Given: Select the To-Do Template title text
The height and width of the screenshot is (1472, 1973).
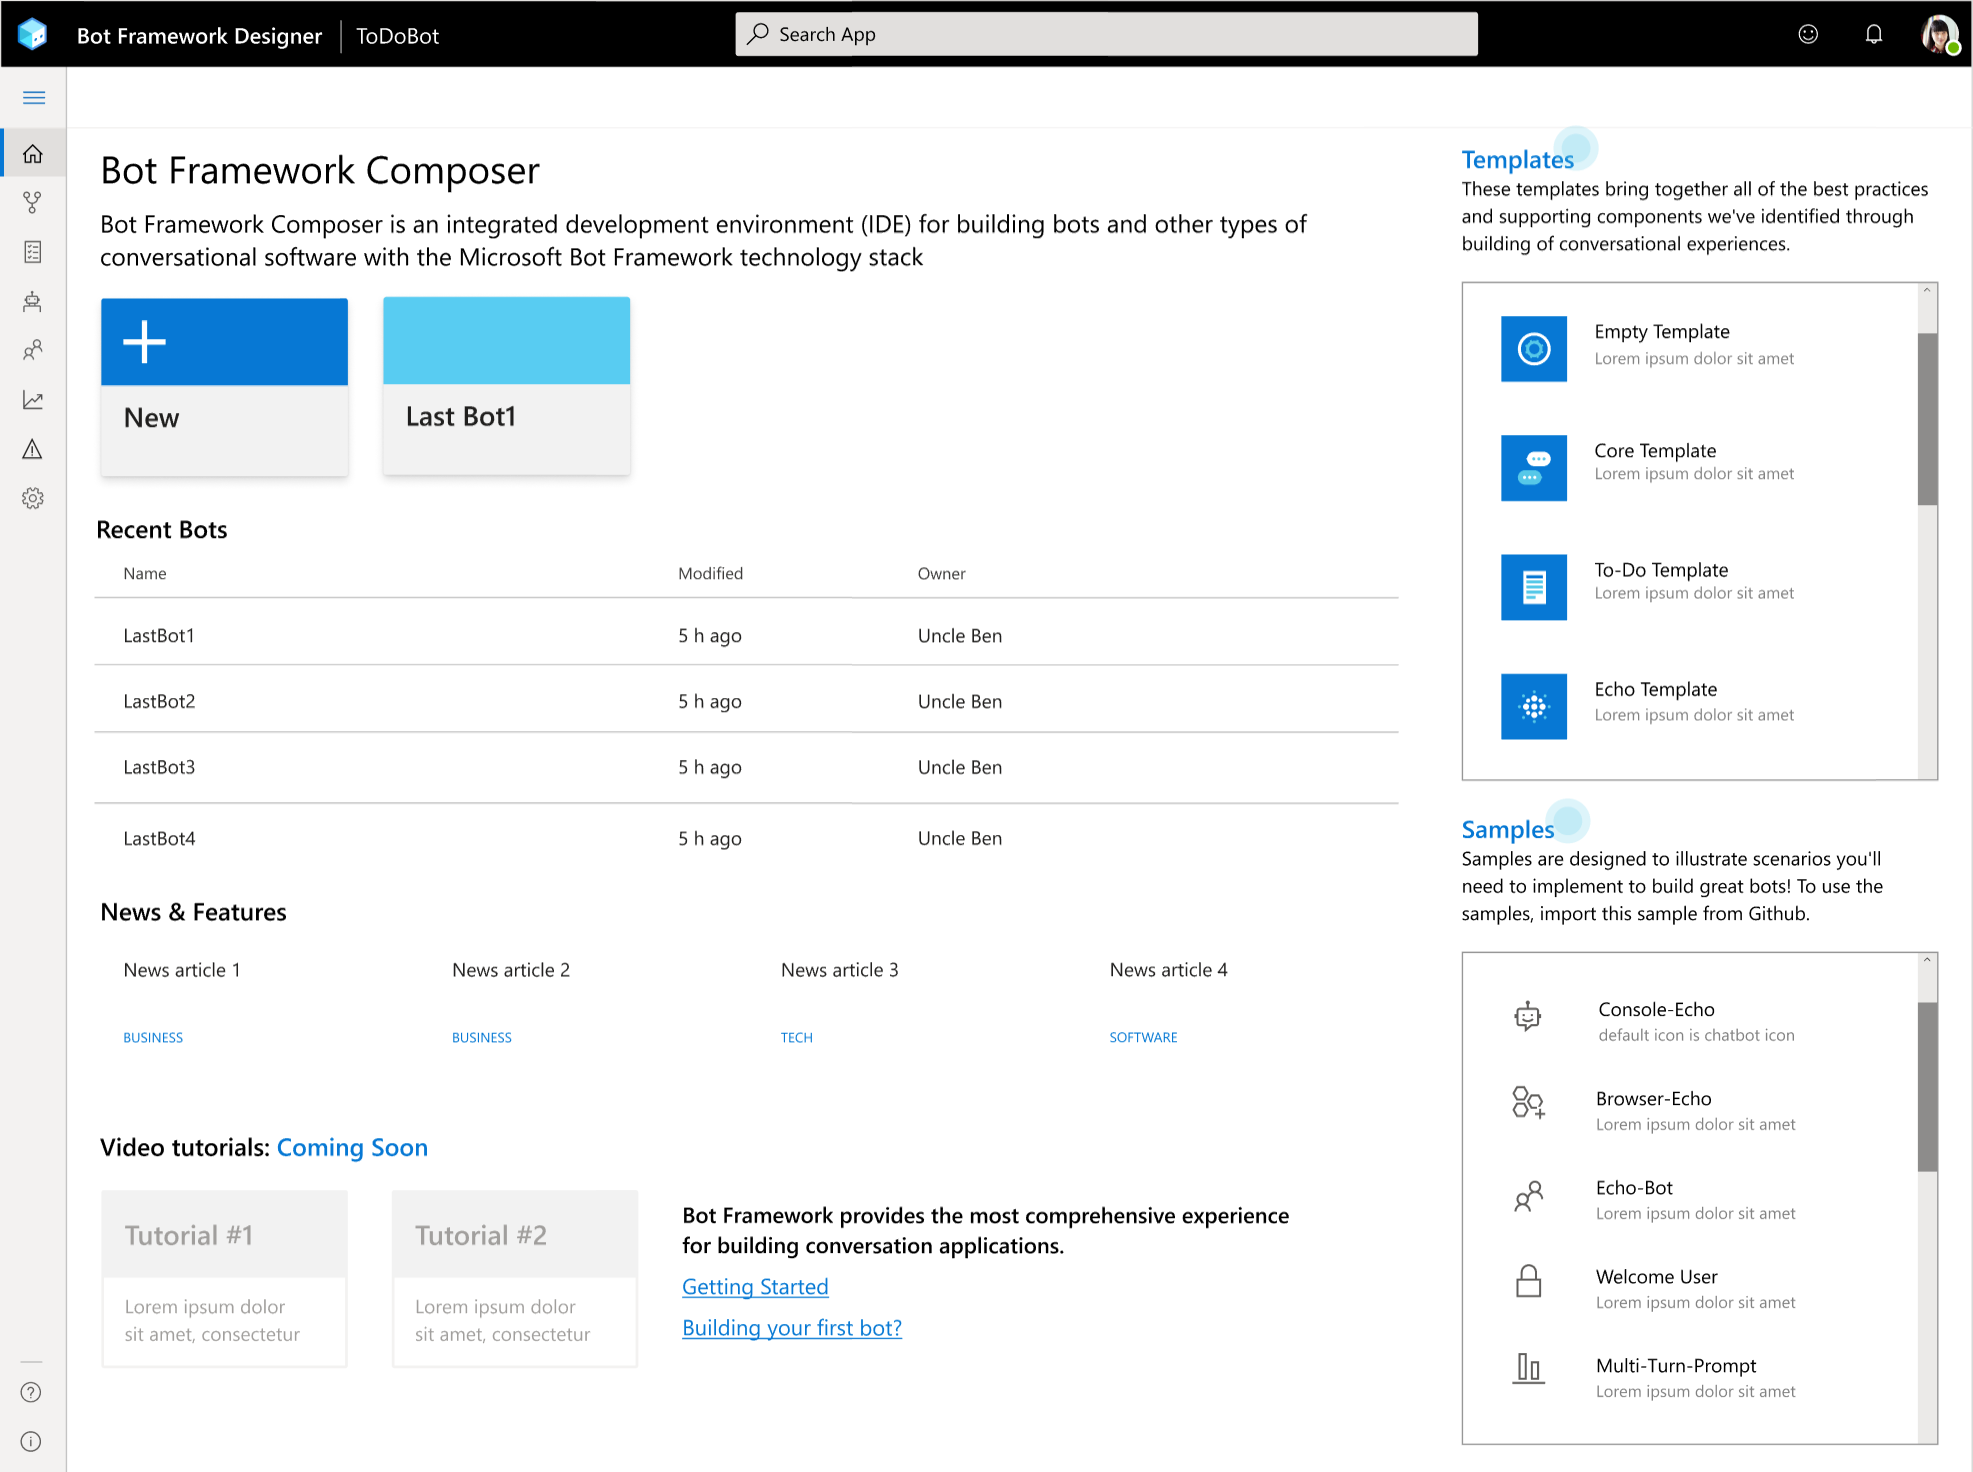Looking at the screenshot, I should pos(1661,569).
